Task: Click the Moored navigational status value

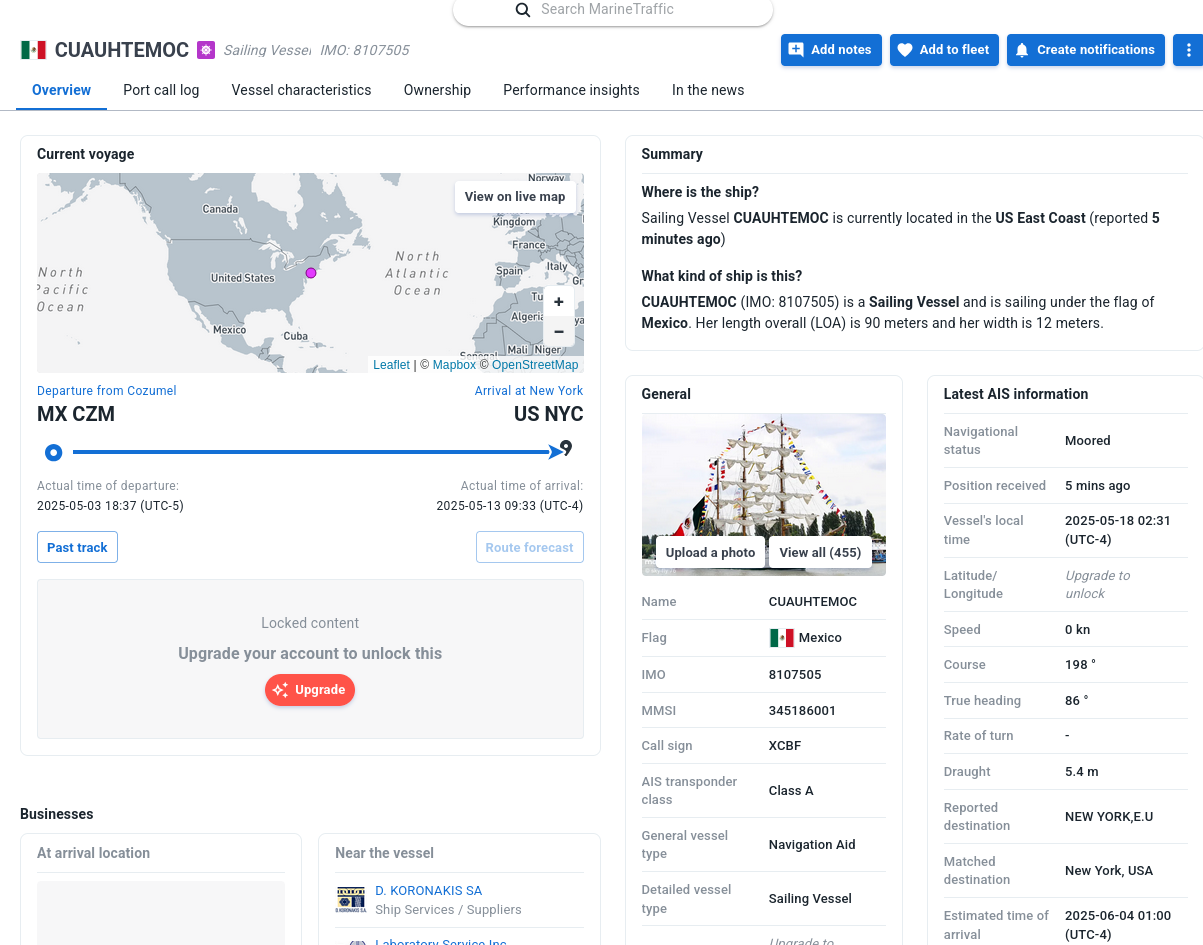Action: [1088, 441]
